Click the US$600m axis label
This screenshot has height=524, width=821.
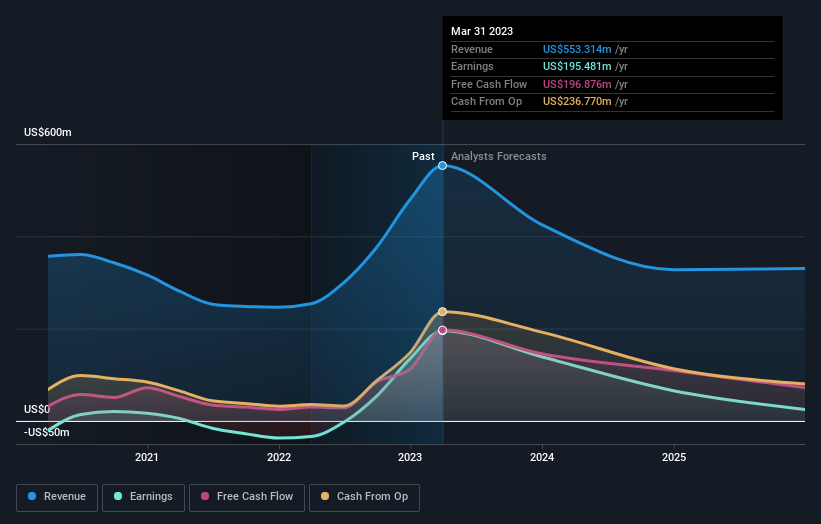pos(48,132)
